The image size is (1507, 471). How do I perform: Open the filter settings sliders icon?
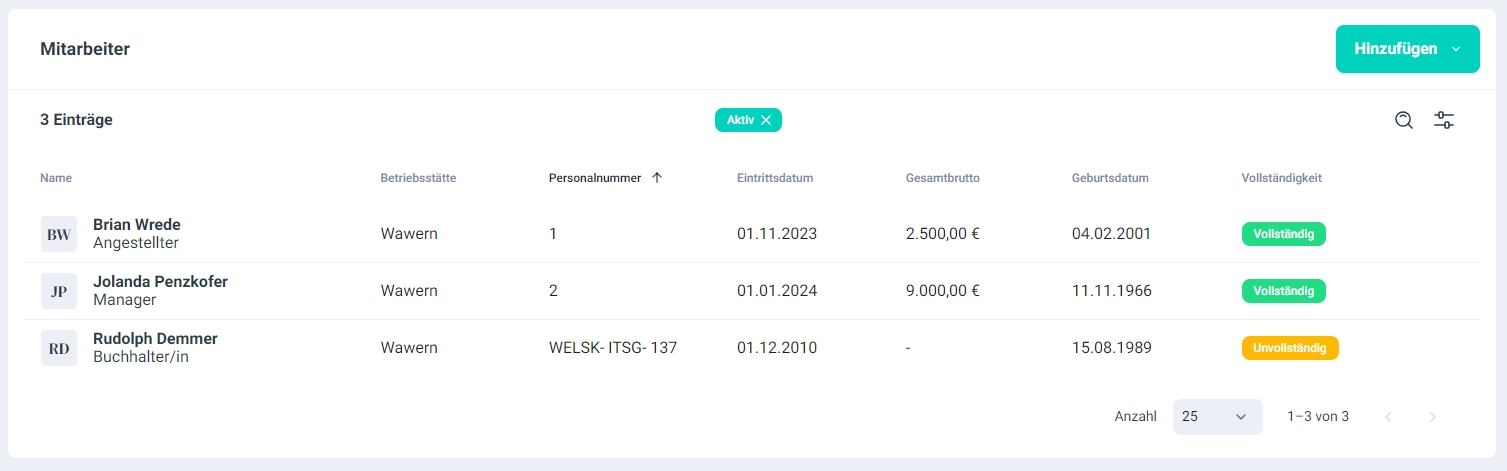(1444, 120)
